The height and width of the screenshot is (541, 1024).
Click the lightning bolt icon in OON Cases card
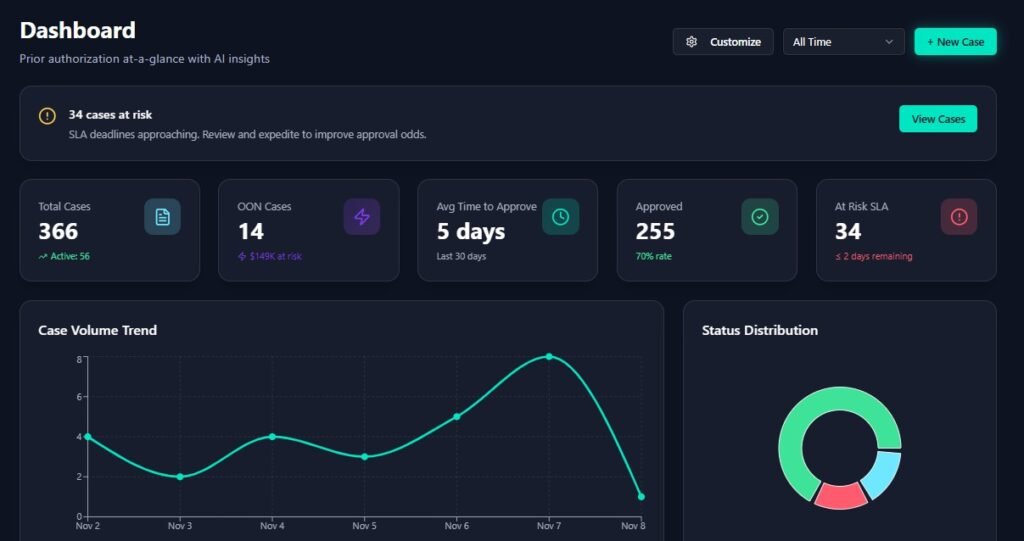click(x=361, y=217)
